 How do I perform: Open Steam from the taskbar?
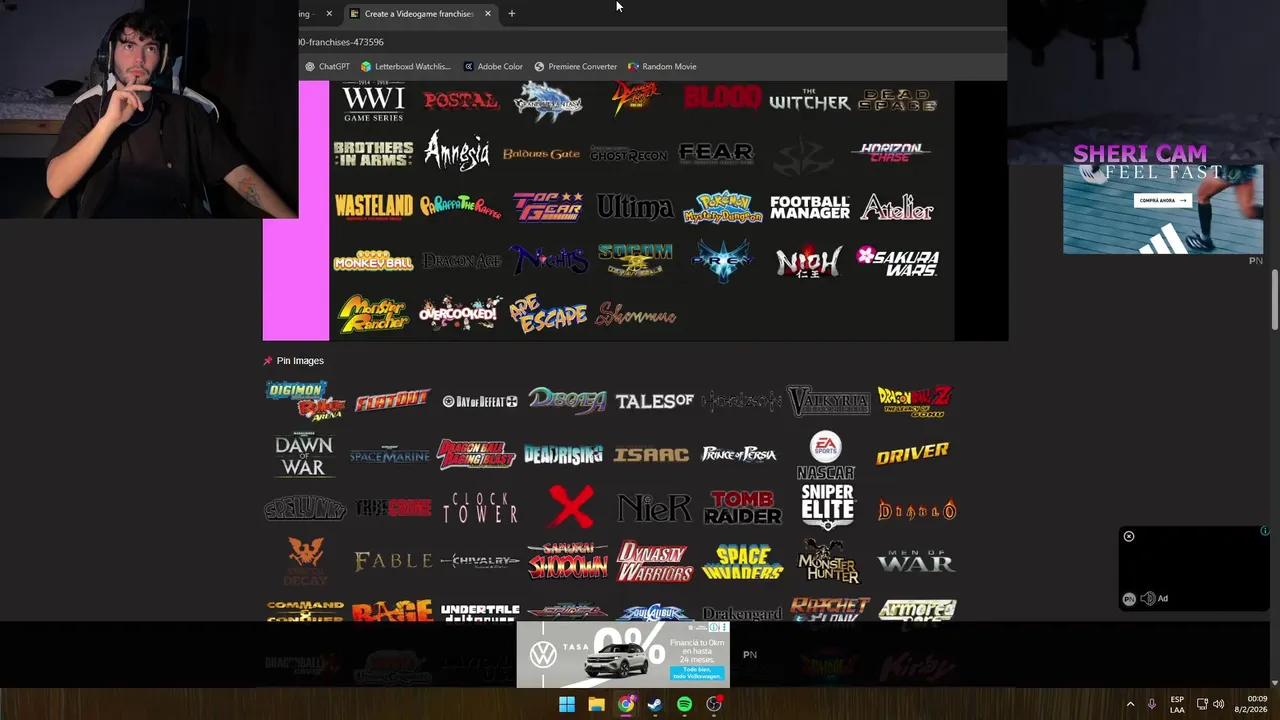coord(655,705)
